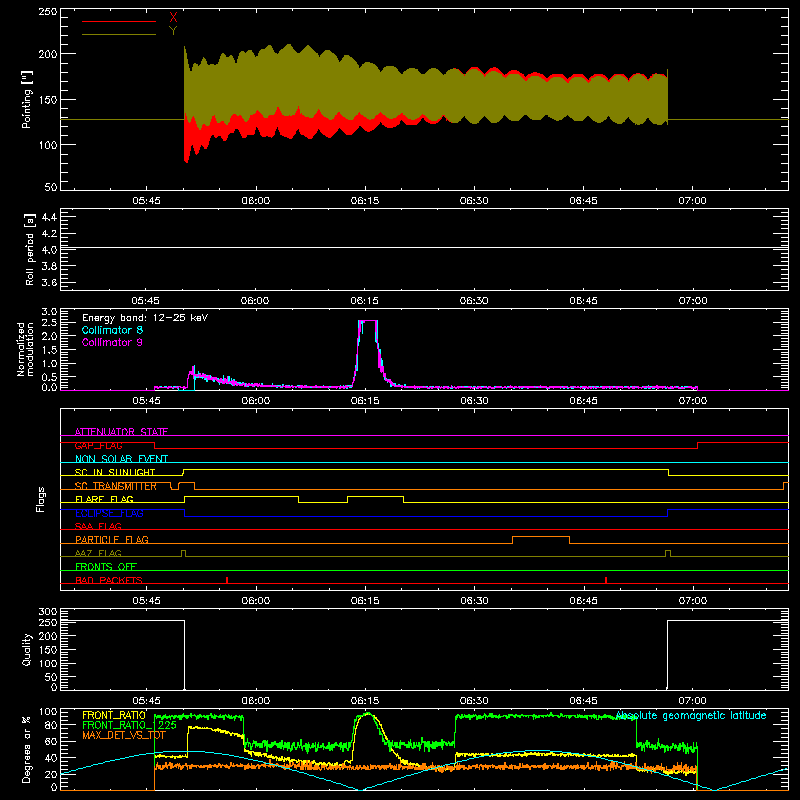Click the 'Normalized modulation' axis title
The width and height of the screenshot is (800, 800).
(25, 349)
